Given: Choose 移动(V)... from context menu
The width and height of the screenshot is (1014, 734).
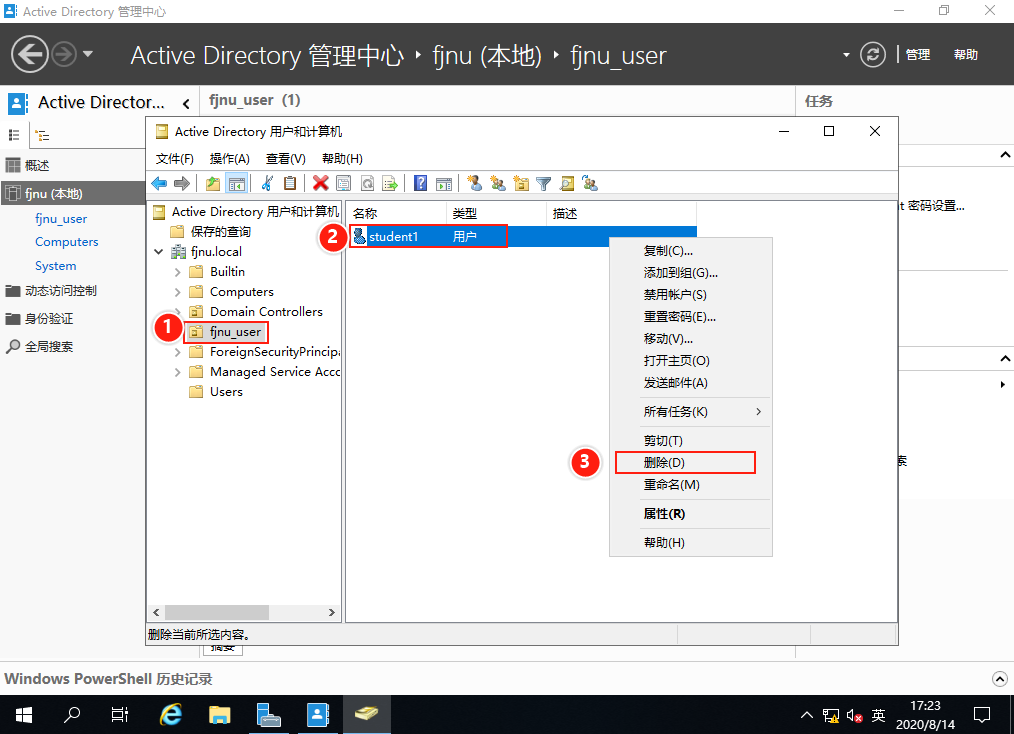Looking at the screenshot, I should (691, 339).
